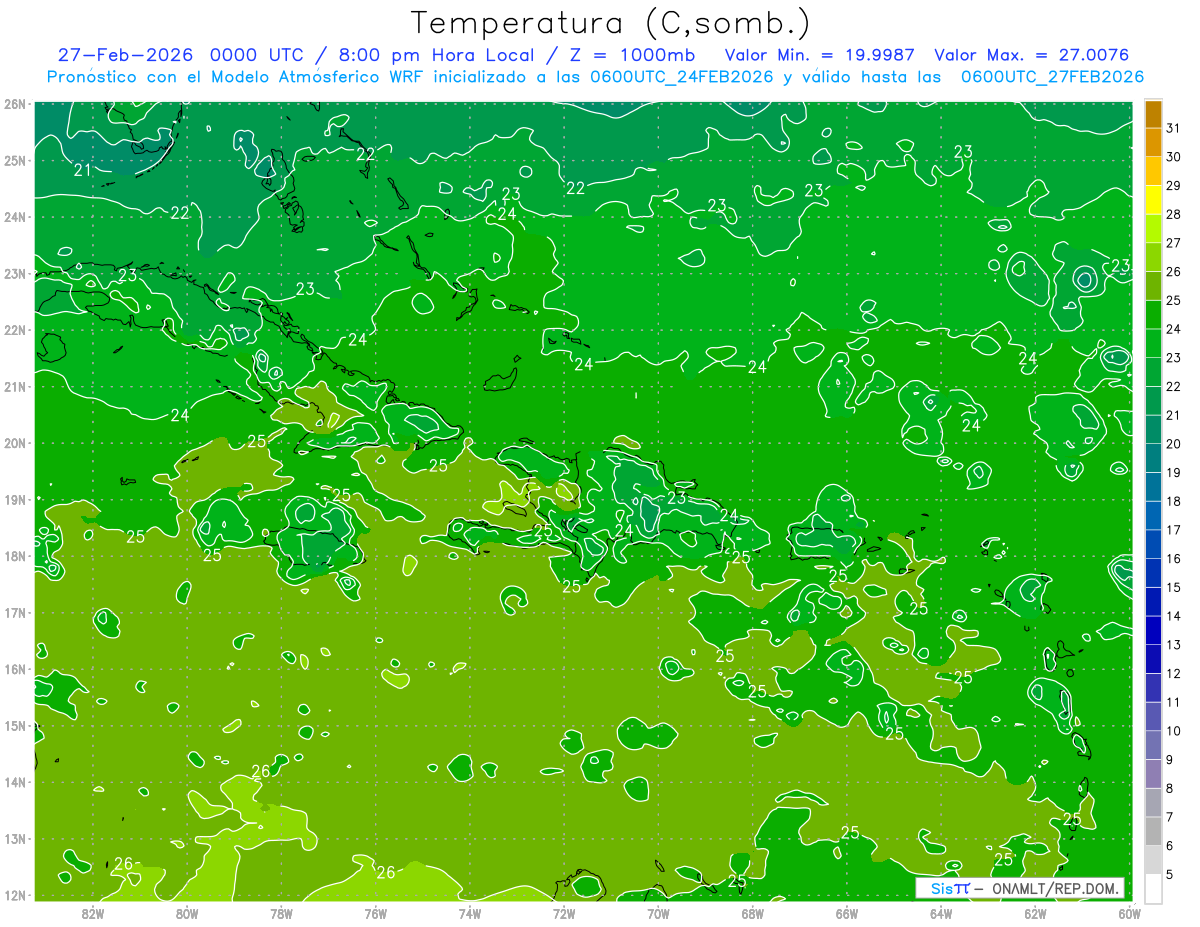This screenshot has width=1200, height=927.
Task: Pick legend swatch between 21 and 22
Action: tap(1153, 401)
